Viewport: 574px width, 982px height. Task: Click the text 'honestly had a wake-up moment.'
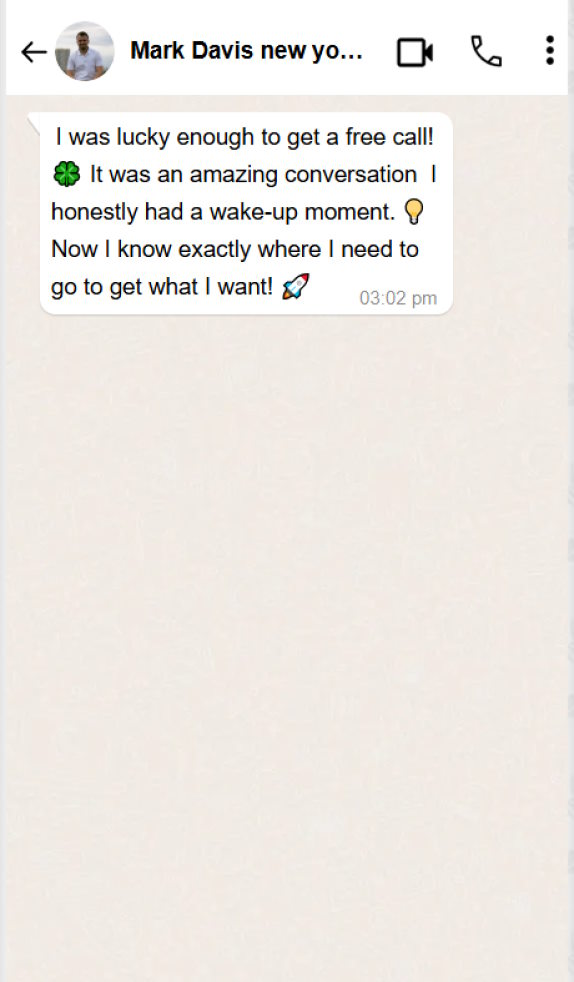[x=223, y=212]
